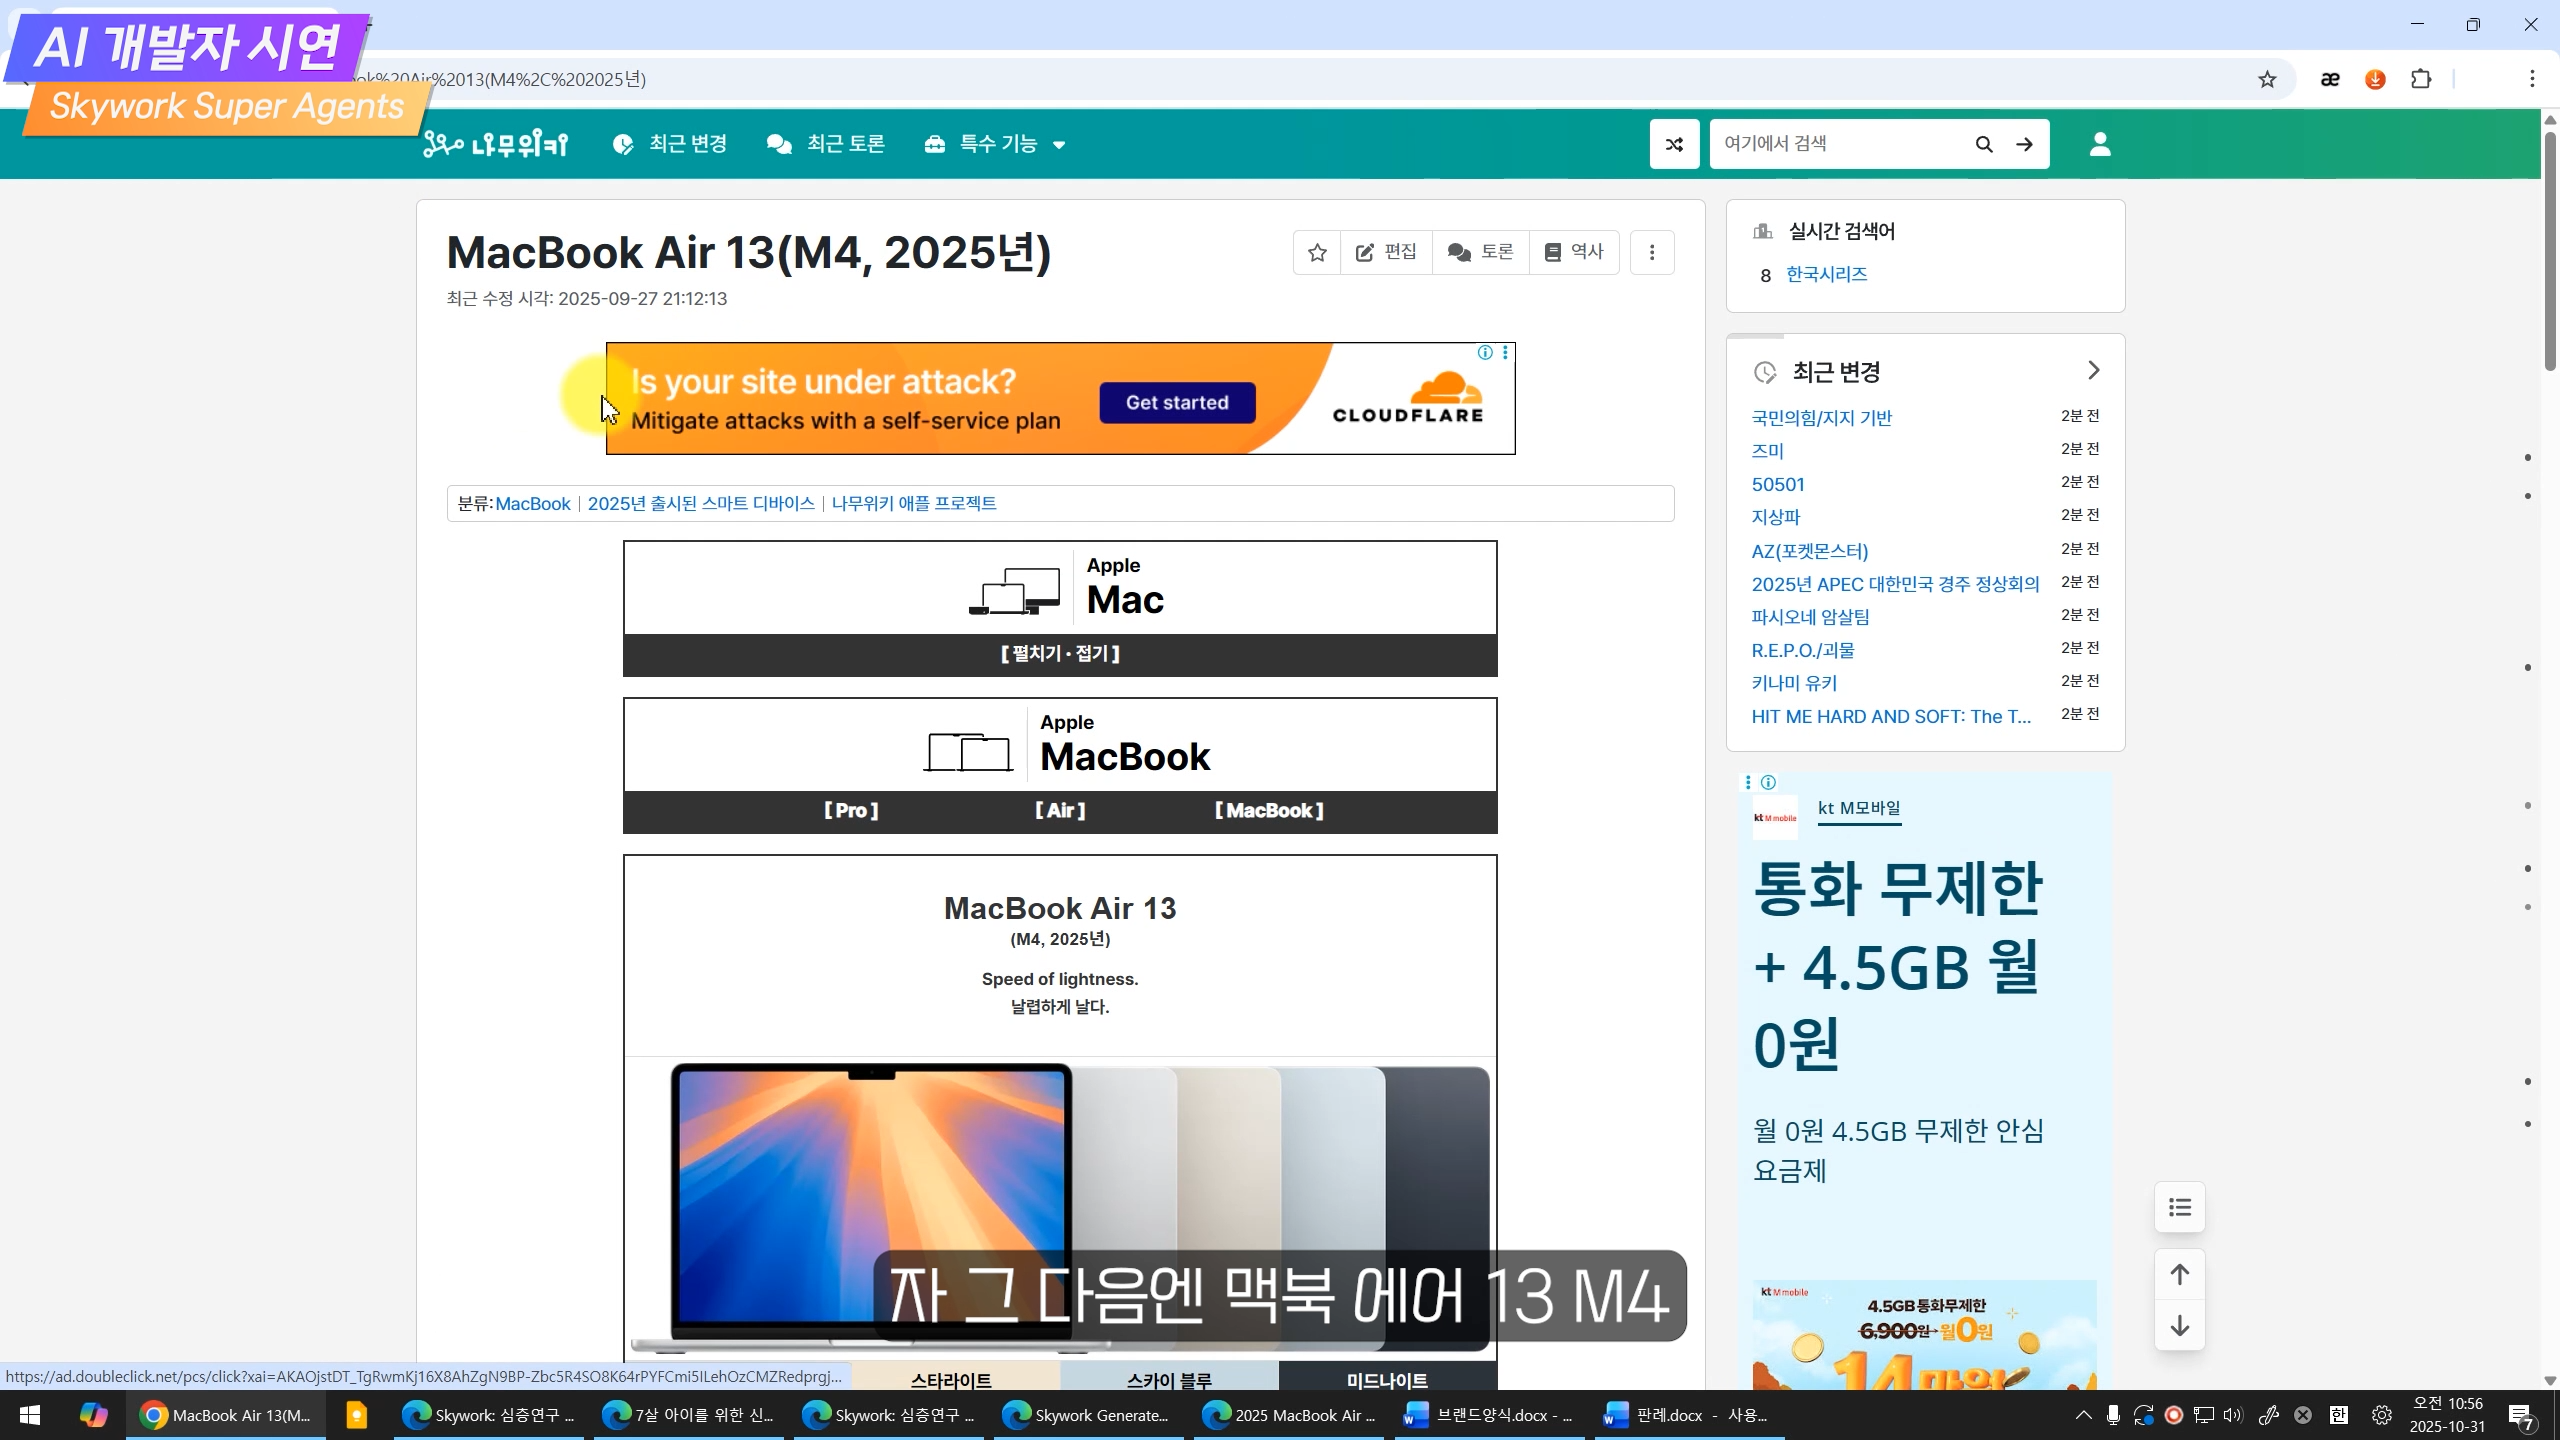The image size is (2560, 1440).
Task: Open the document's more options menu
Action: [x=1652, y=252]
